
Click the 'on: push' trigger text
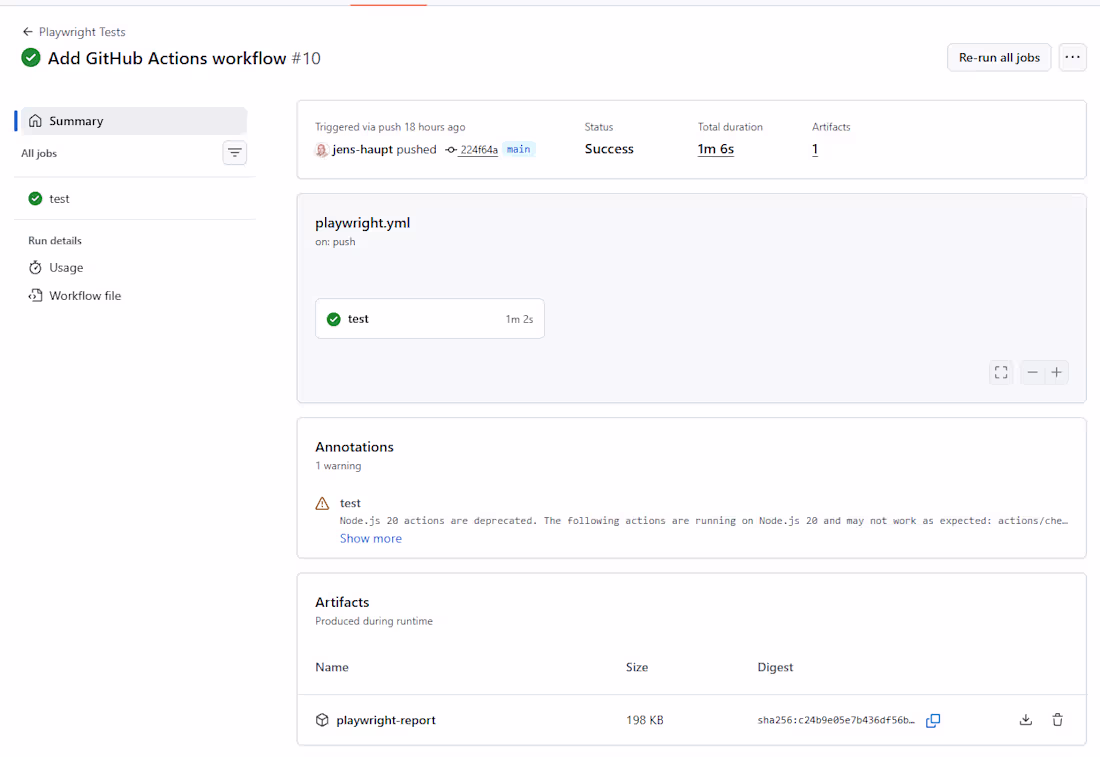click(x=335, y=241)
